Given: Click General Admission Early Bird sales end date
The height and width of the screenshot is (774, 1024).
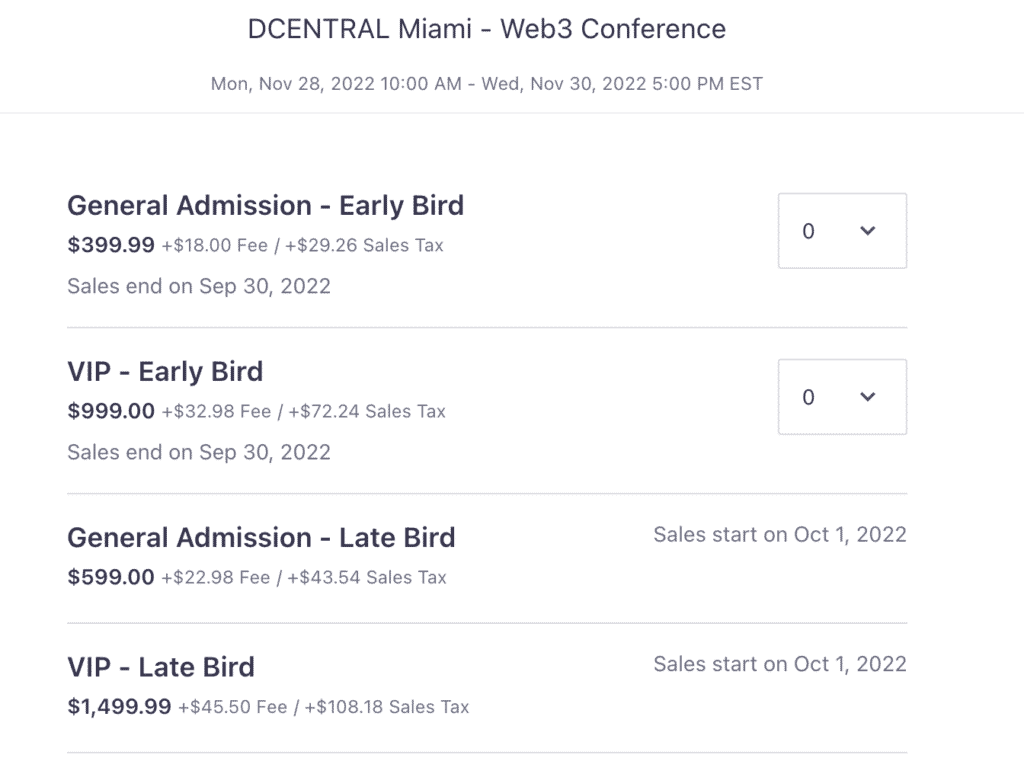Looking at the screenshot, I should coord(199,286).
